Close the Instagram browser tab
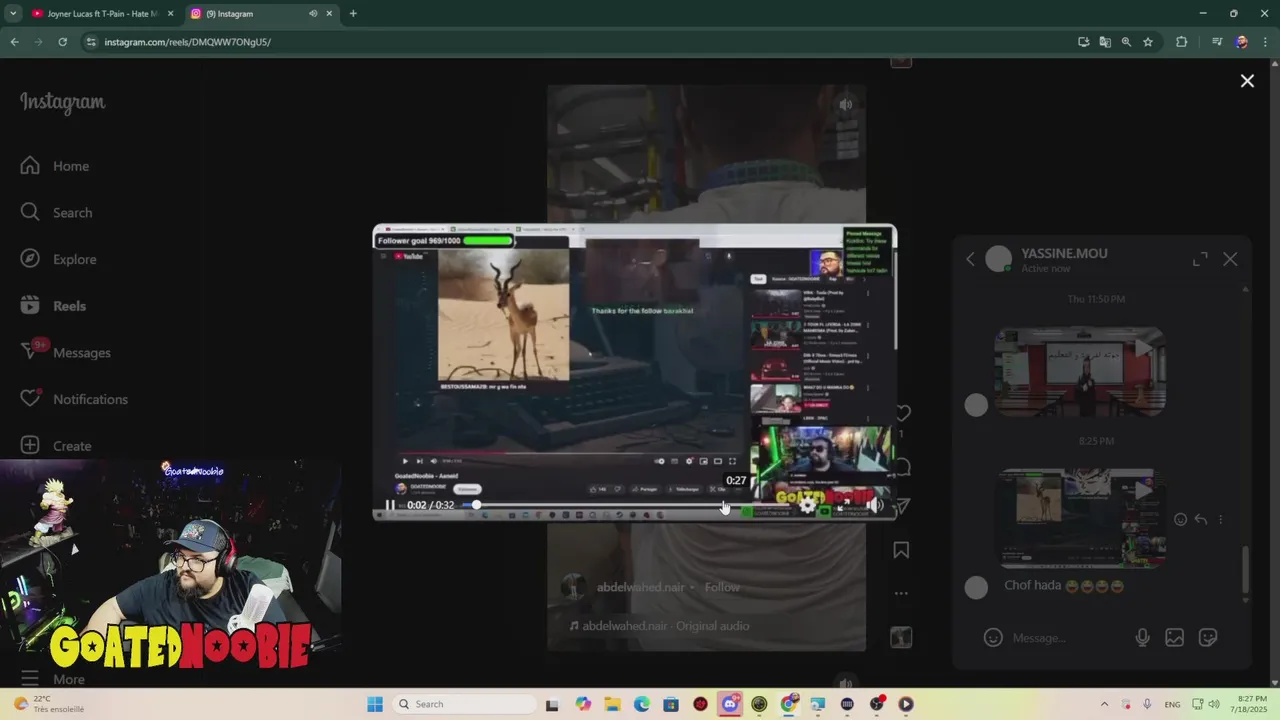The height and width of the screenshot is (720, 1280). pyautogui.click(x=329, y=14)
